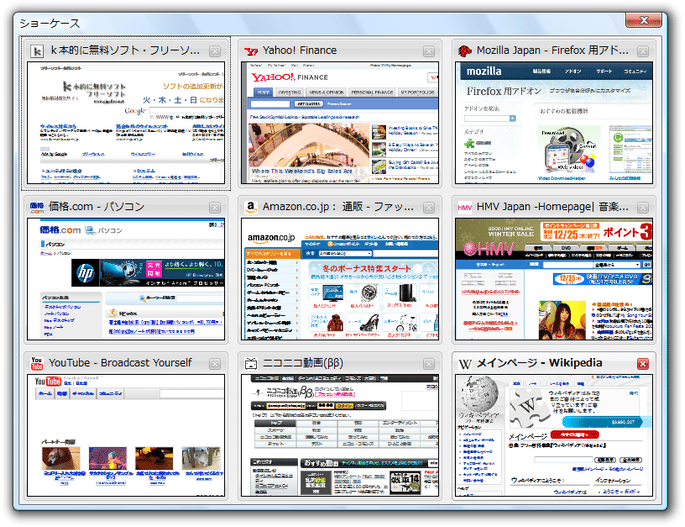Open the YouTube page preview
This screenshot has width=685, height=527.
126,435
